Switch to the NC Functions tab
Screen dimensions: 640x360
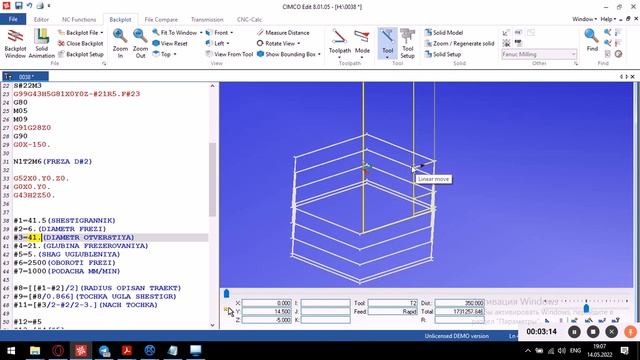[79, 19]
